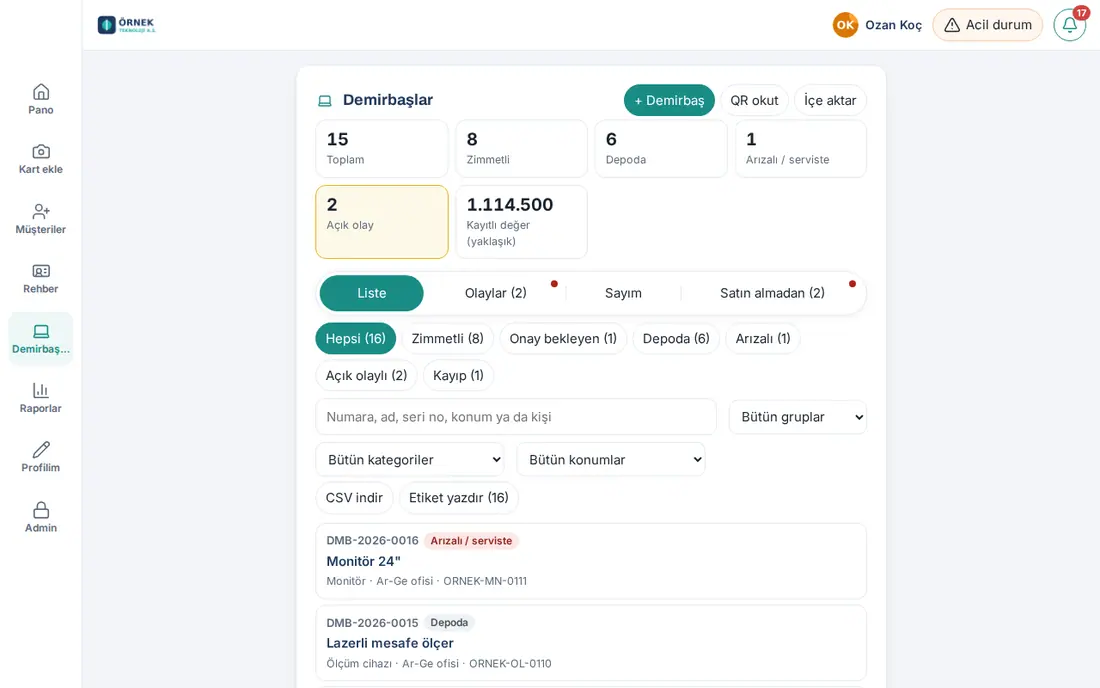Open the Bütün kategoriler dropdown

(x=410, y=459)
